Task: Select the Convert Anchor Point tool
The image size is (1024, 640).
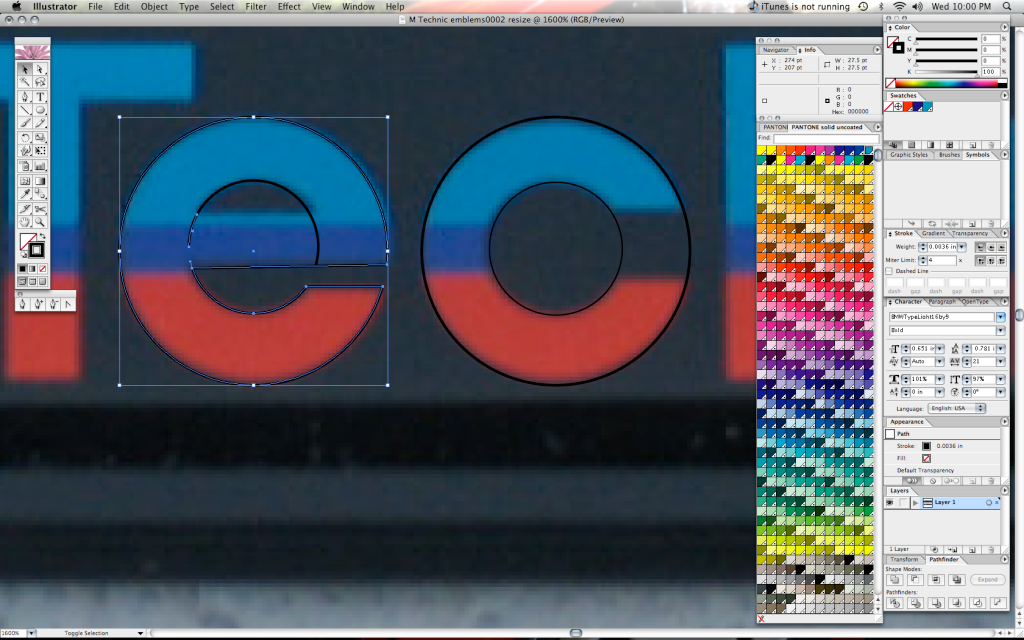Action: 68,304
